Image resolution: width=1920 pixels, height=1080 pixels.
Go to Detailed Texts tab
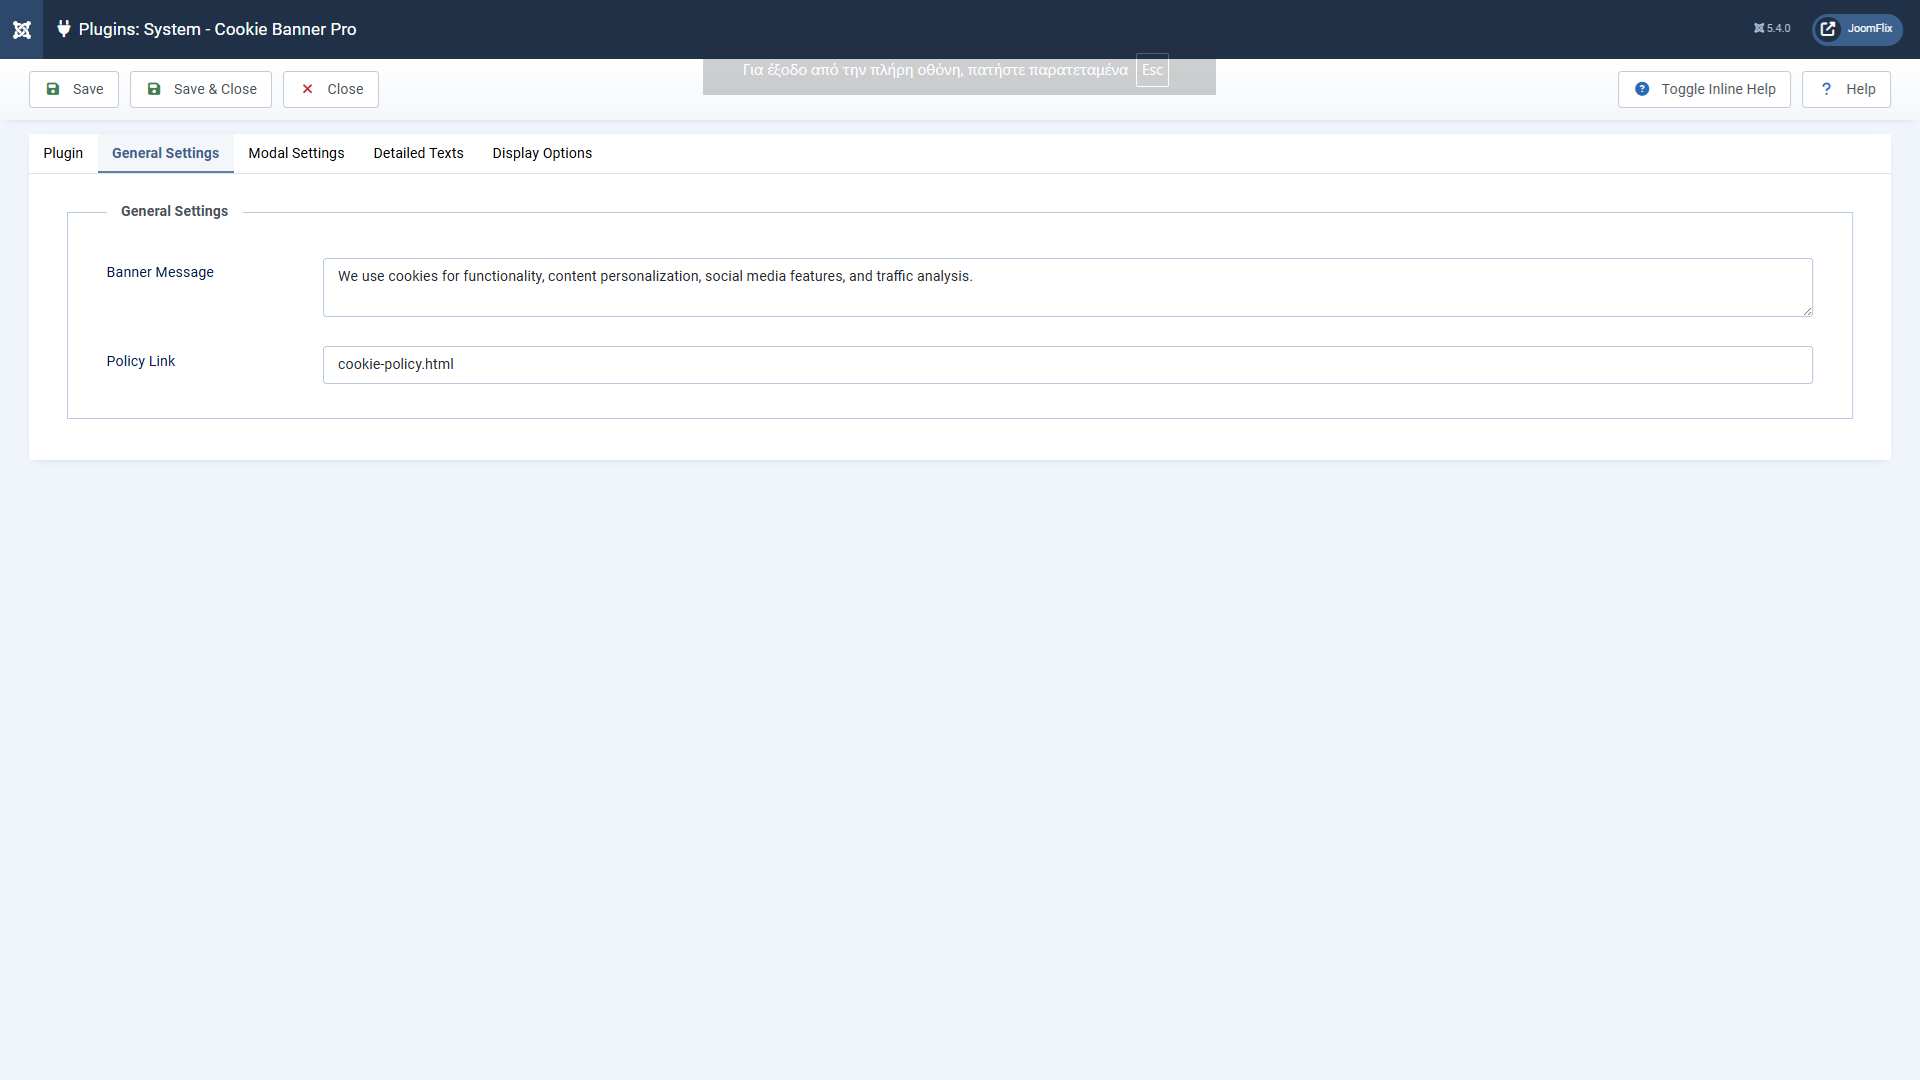[x=418, y=153]
